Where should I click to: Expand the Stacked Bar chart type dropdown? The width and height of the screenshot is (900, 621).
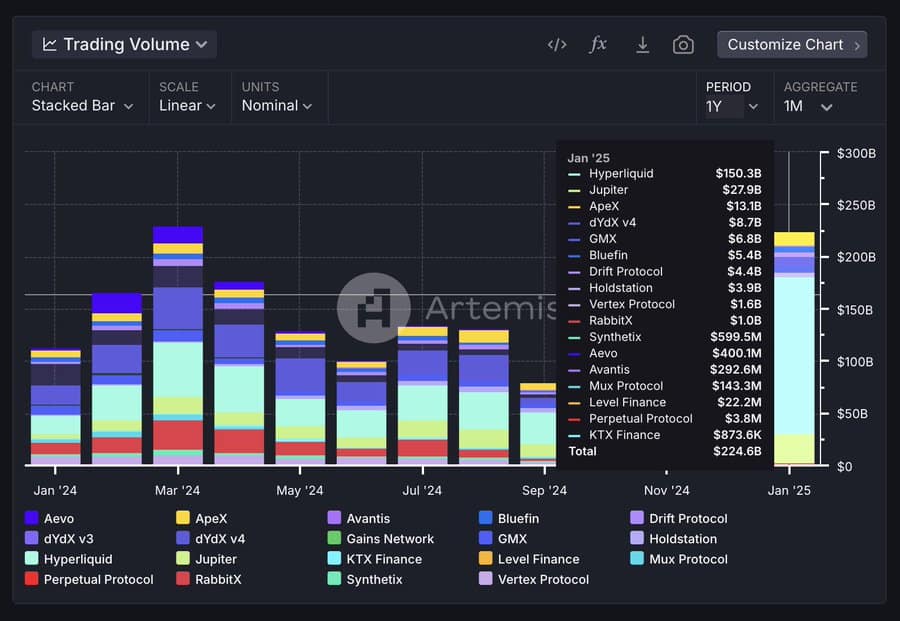[x=82, y=106]
